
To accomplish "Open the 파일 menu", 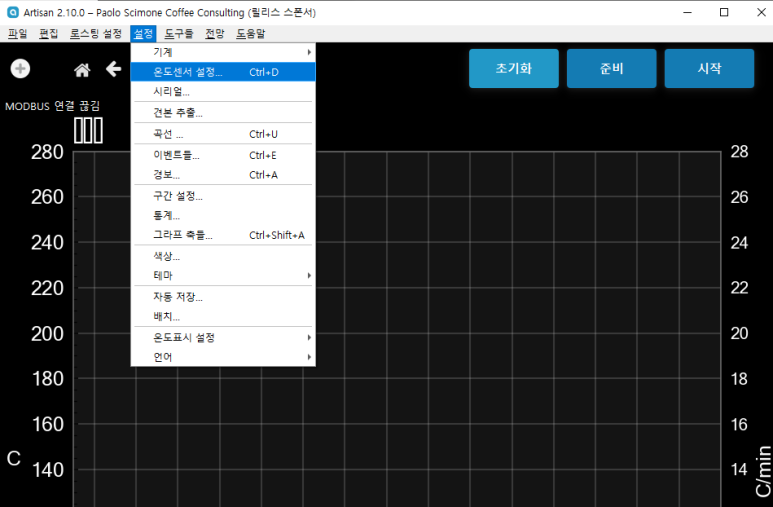I will (18, 34).
